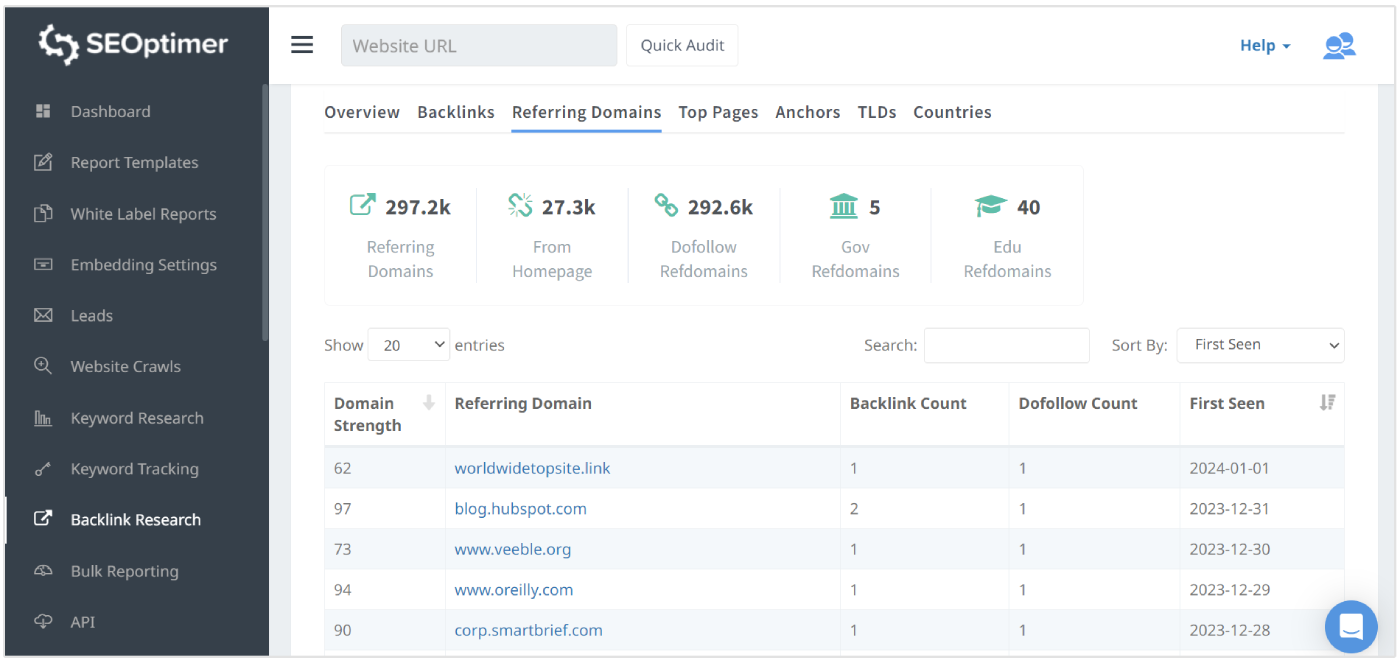
Task: Focus the table Search box
Action: pyautogui.click(x=1006, y=345)
